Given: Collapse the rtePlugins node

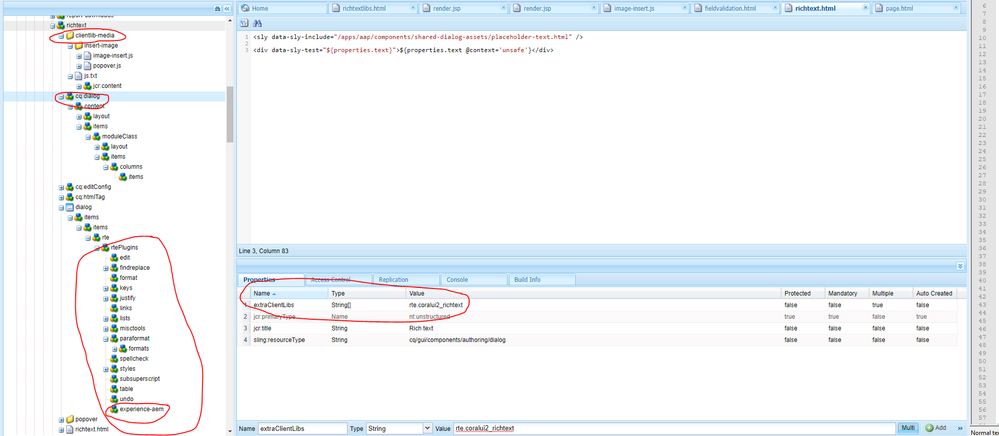Looking at the screenshot, I should [x=97, y=247].
